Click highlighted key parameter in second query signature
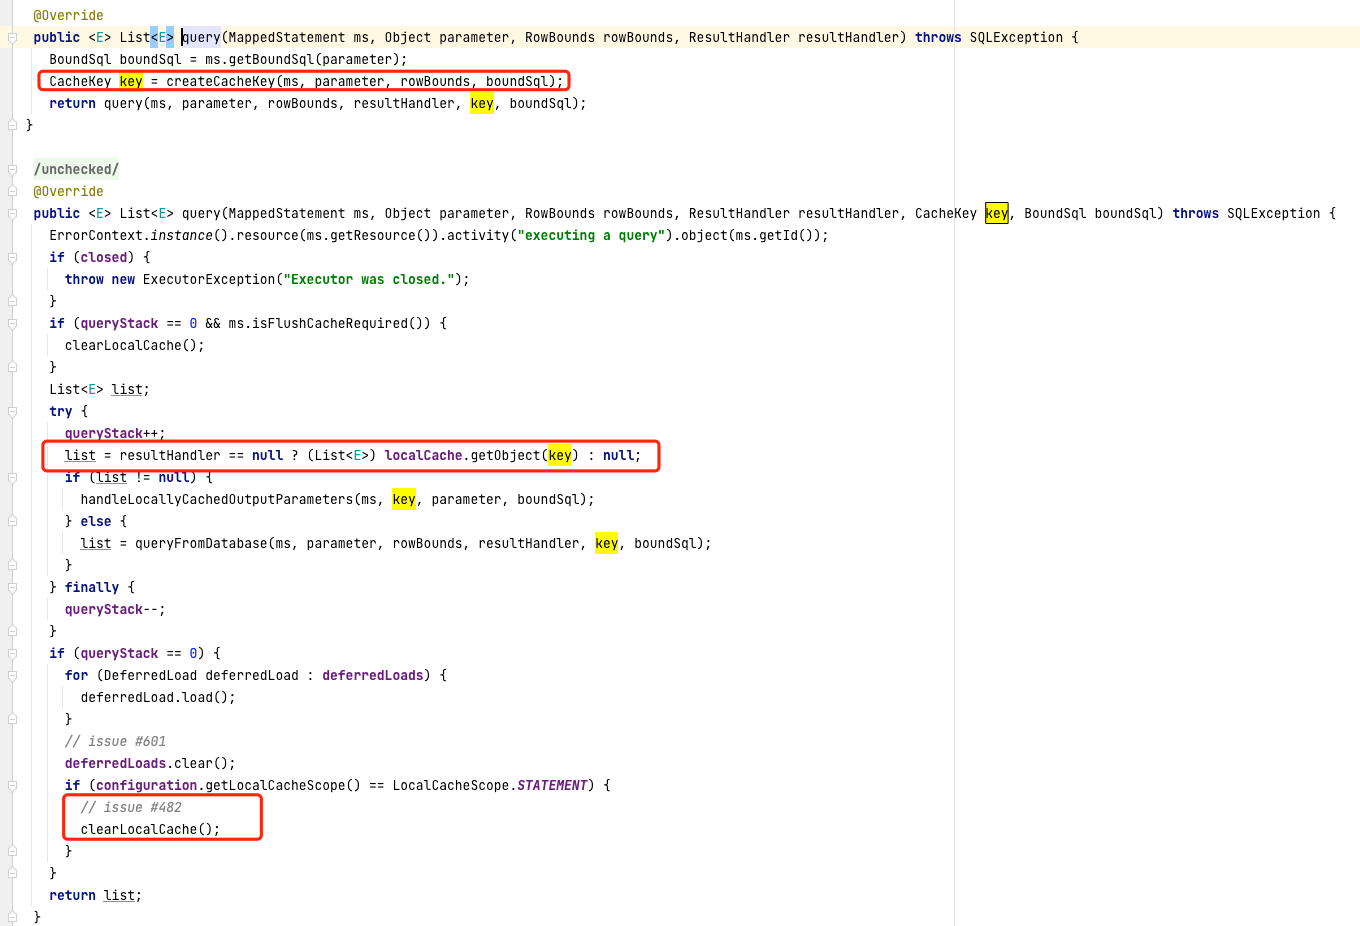1360x926 pixels. (x=997, y=213)
